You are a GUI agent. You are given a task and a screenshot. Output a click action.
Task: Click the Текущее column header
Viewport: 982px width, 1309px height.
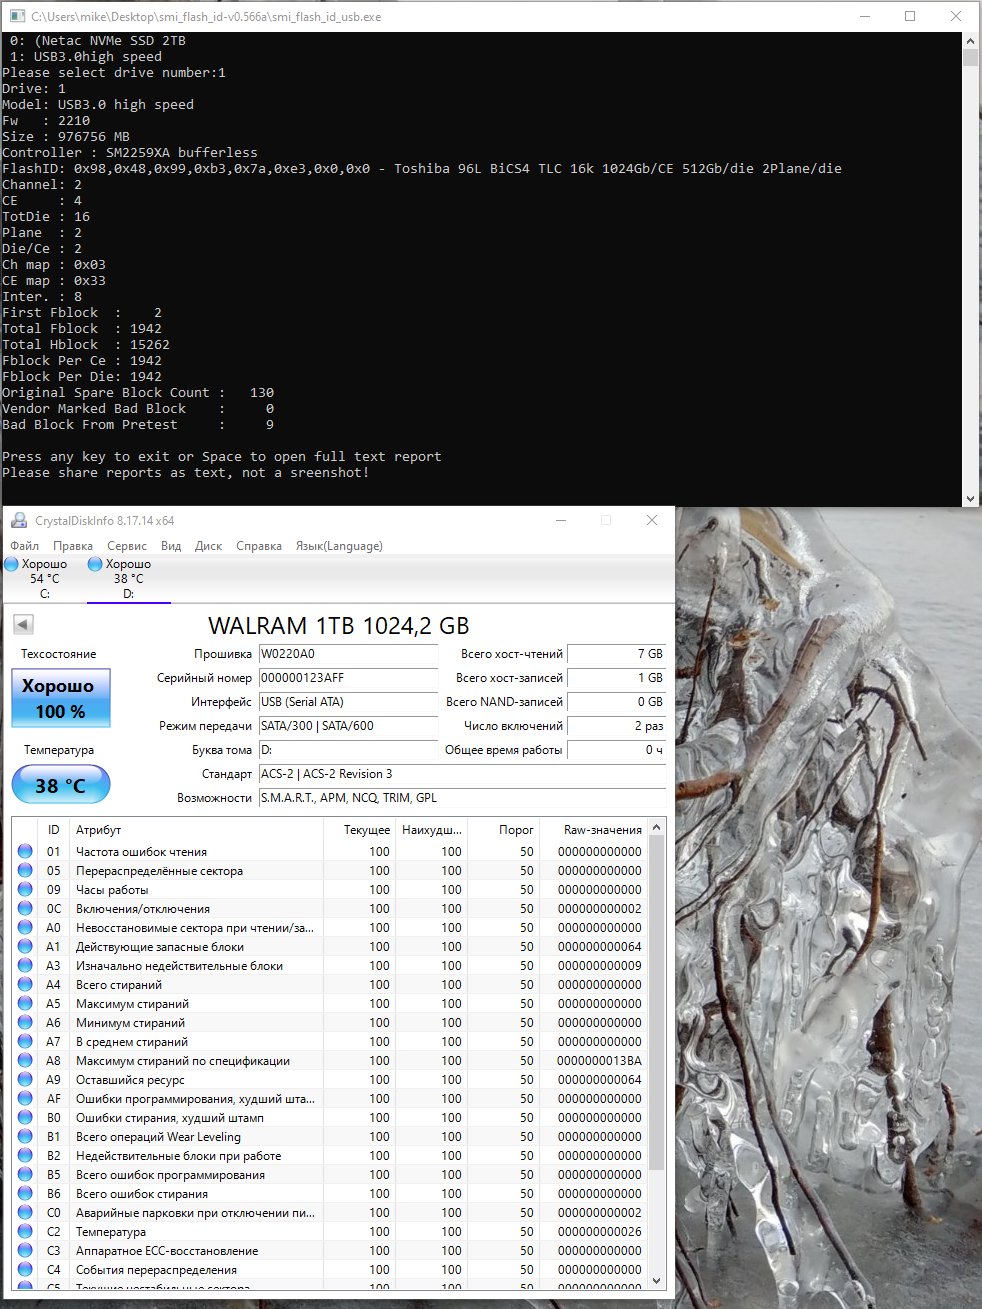pos(360,830)
